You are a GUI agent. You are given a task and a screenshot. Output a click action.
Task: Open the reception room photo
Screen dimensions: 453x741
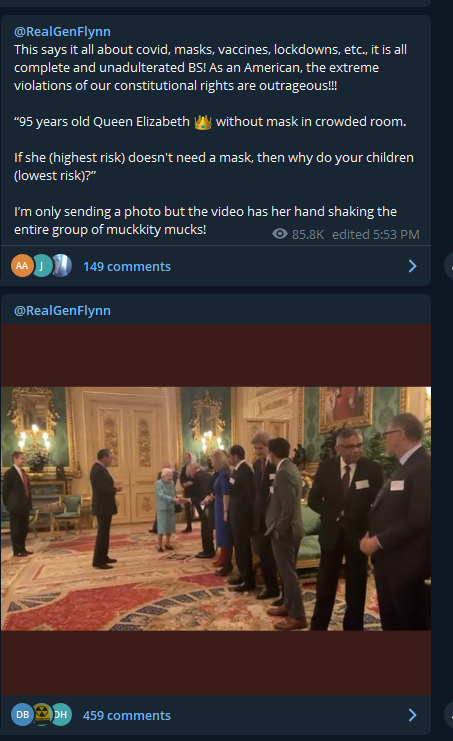(x=216, y=508)
